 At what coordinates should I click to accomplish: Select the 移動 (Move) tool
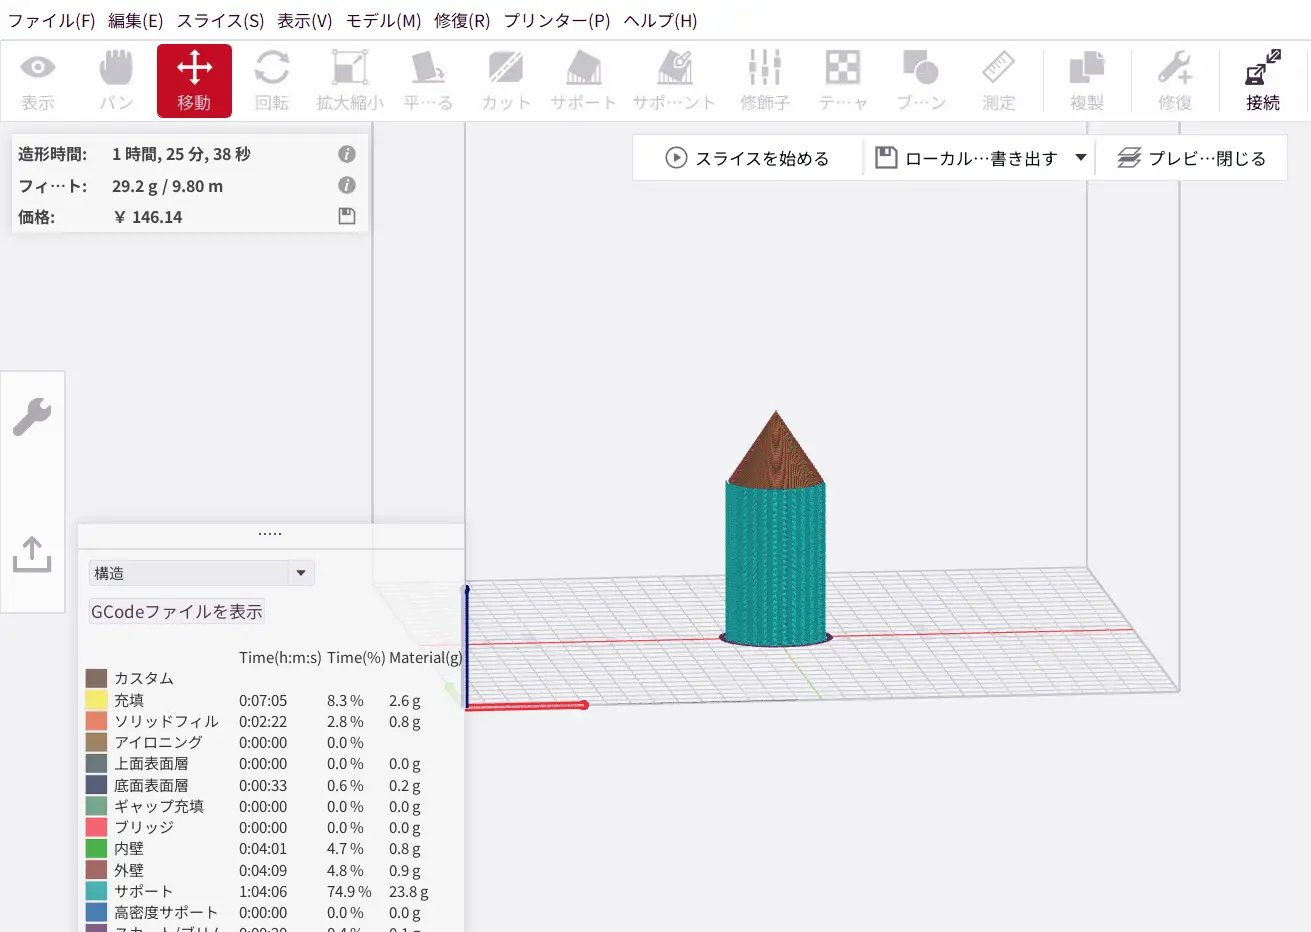[x=194, y=81]
